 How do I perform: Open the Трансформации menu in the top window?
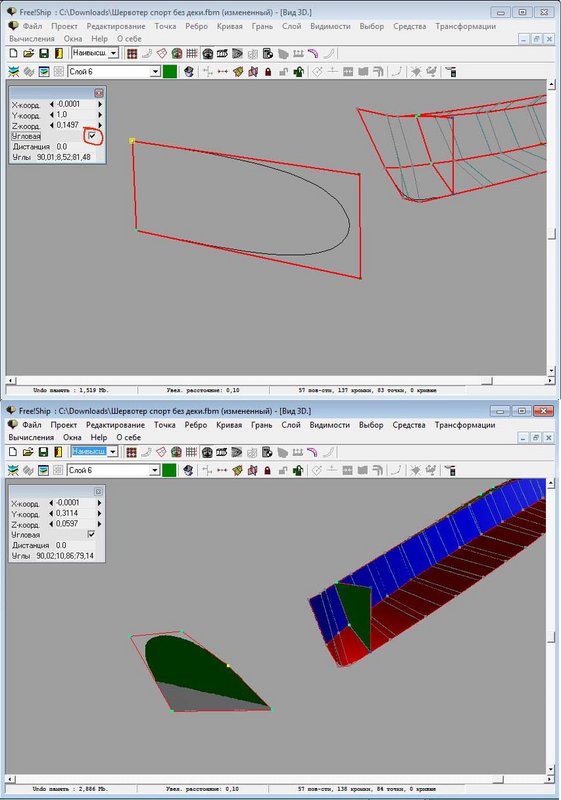[x=465, y=26]
